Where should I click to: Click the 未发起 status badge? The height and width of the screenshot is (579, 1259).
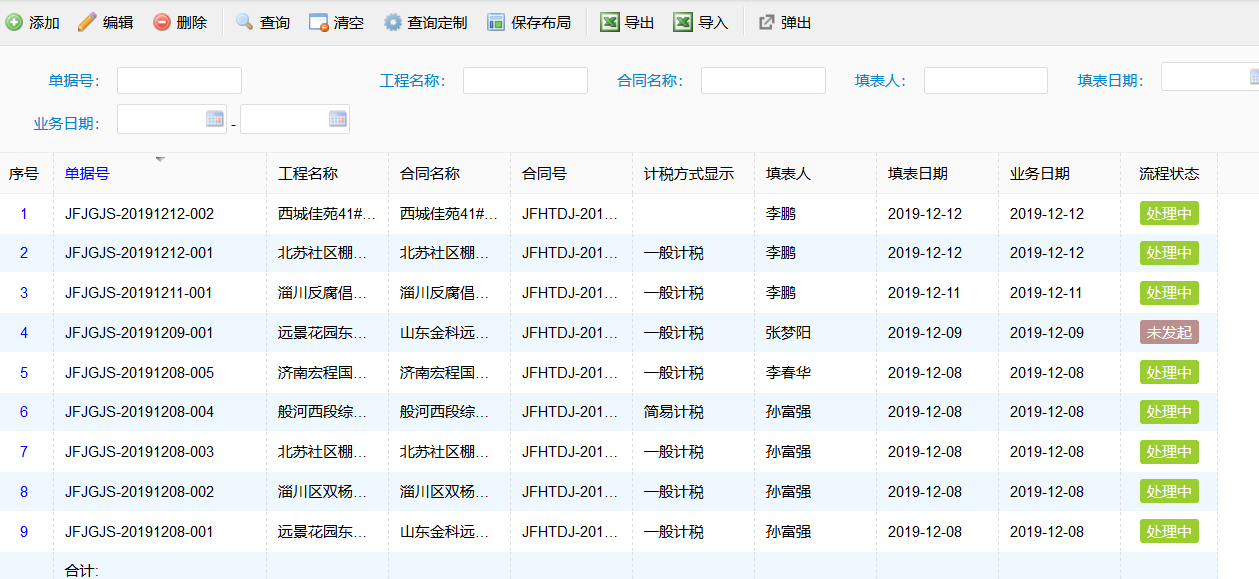click(x=1169, y=333)
